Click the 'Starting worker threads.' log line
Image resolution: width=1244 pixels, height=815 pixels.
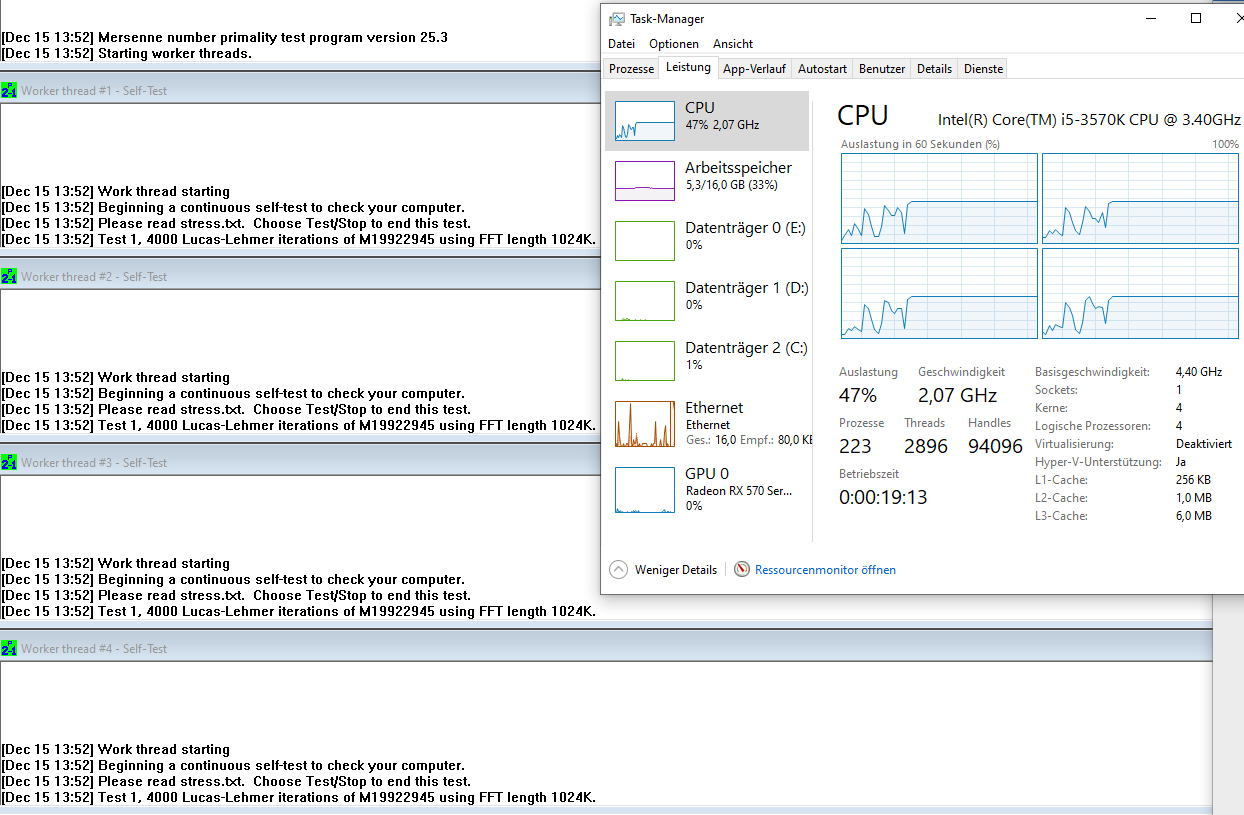click(127, 53)
